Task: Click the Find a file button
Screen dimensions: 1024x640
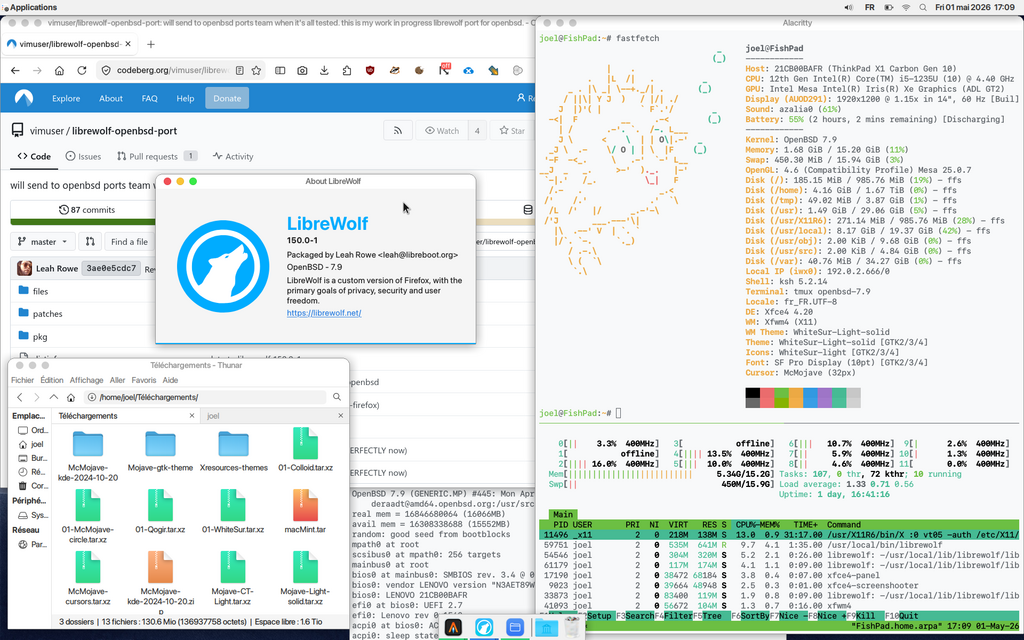Action: tap(129, 242)
